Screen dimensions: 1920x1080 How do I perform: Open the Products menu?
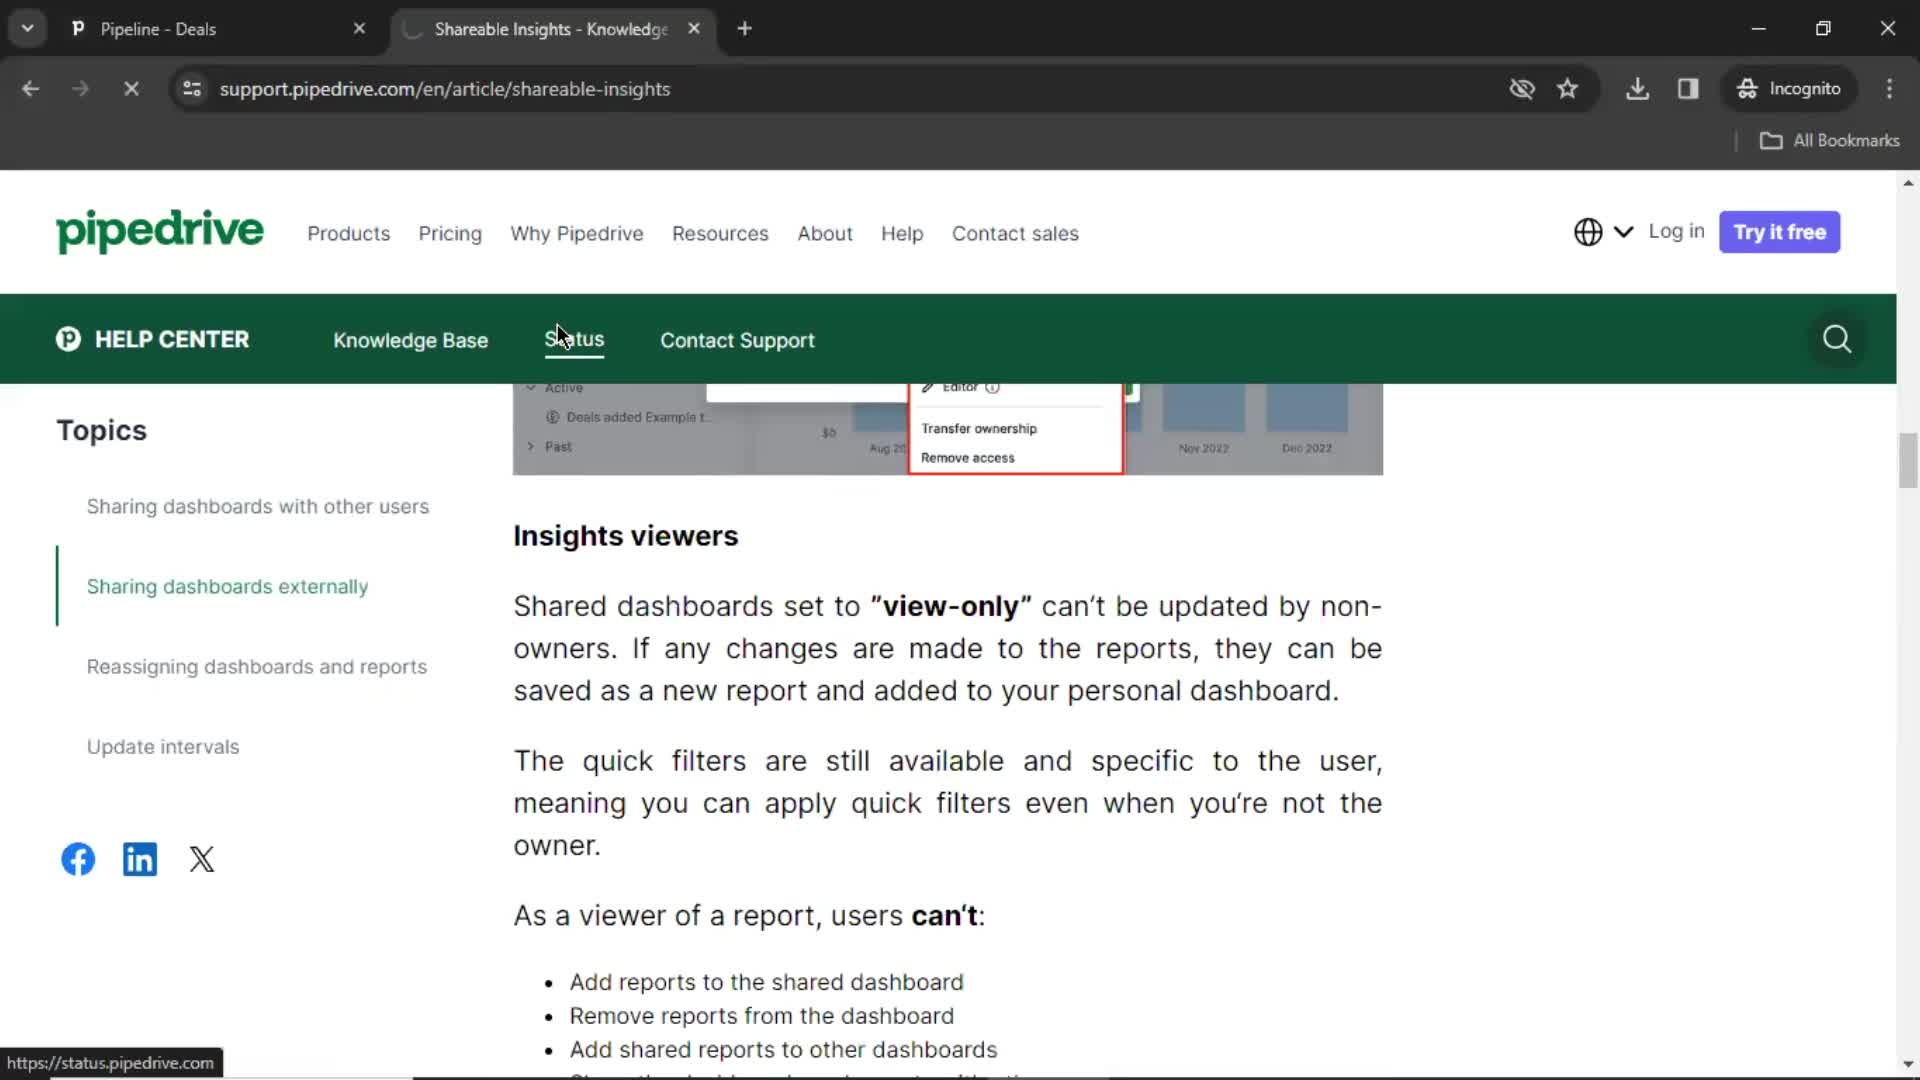click(x=348, y=234)
